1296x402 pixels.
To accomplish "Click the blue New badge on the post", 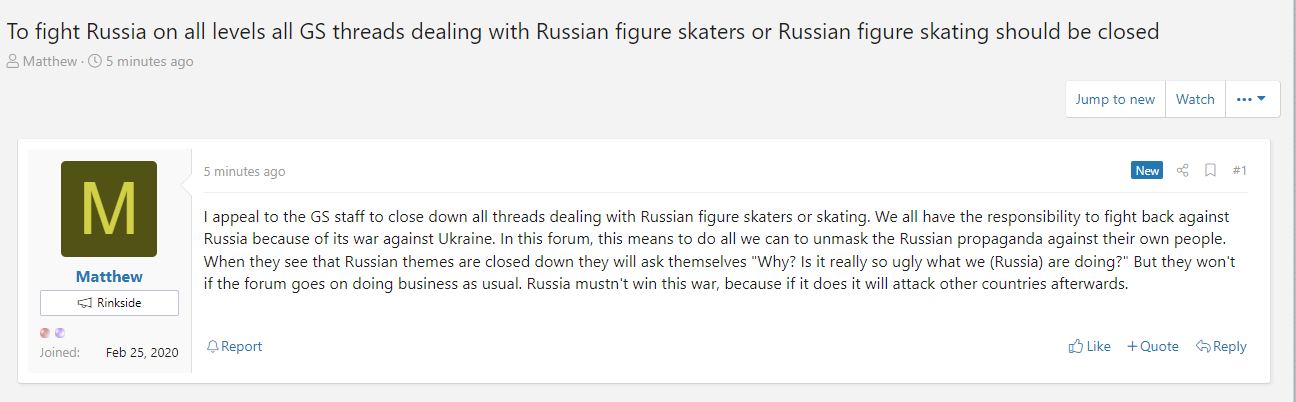I will pyautogui.click(x=1147, y=171).
